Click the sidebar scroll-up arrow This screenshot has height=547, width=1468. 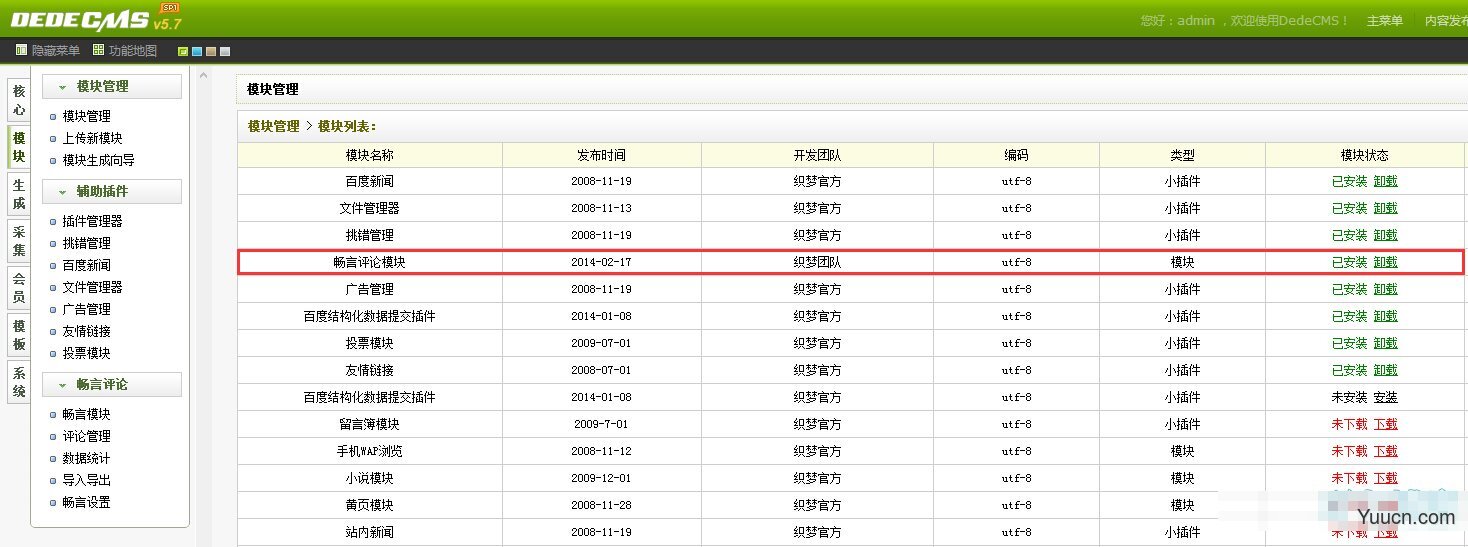[204, 75]
